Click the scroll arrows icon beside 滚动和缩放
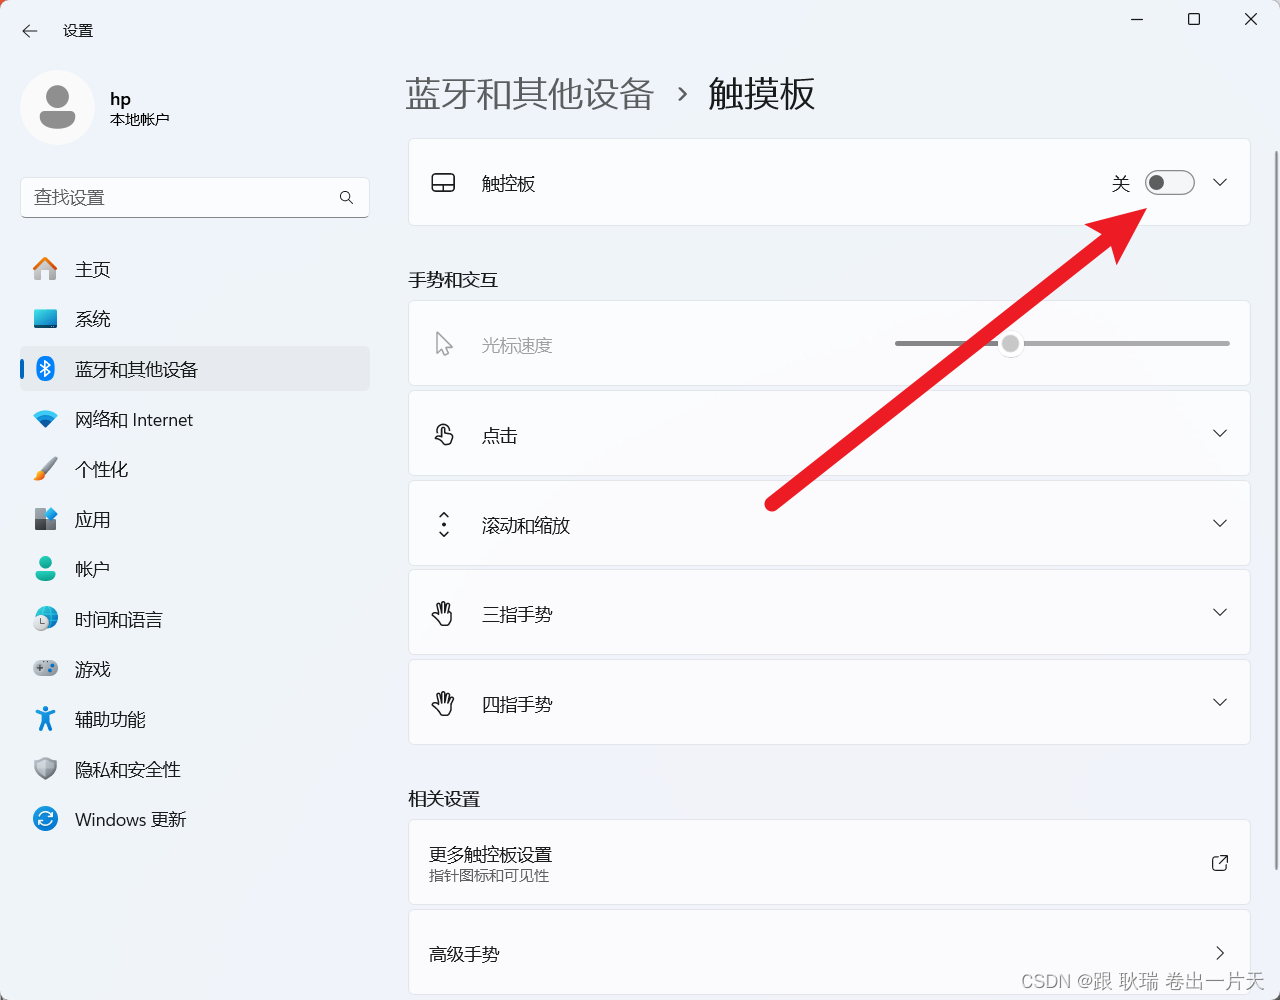 (443, 524)
